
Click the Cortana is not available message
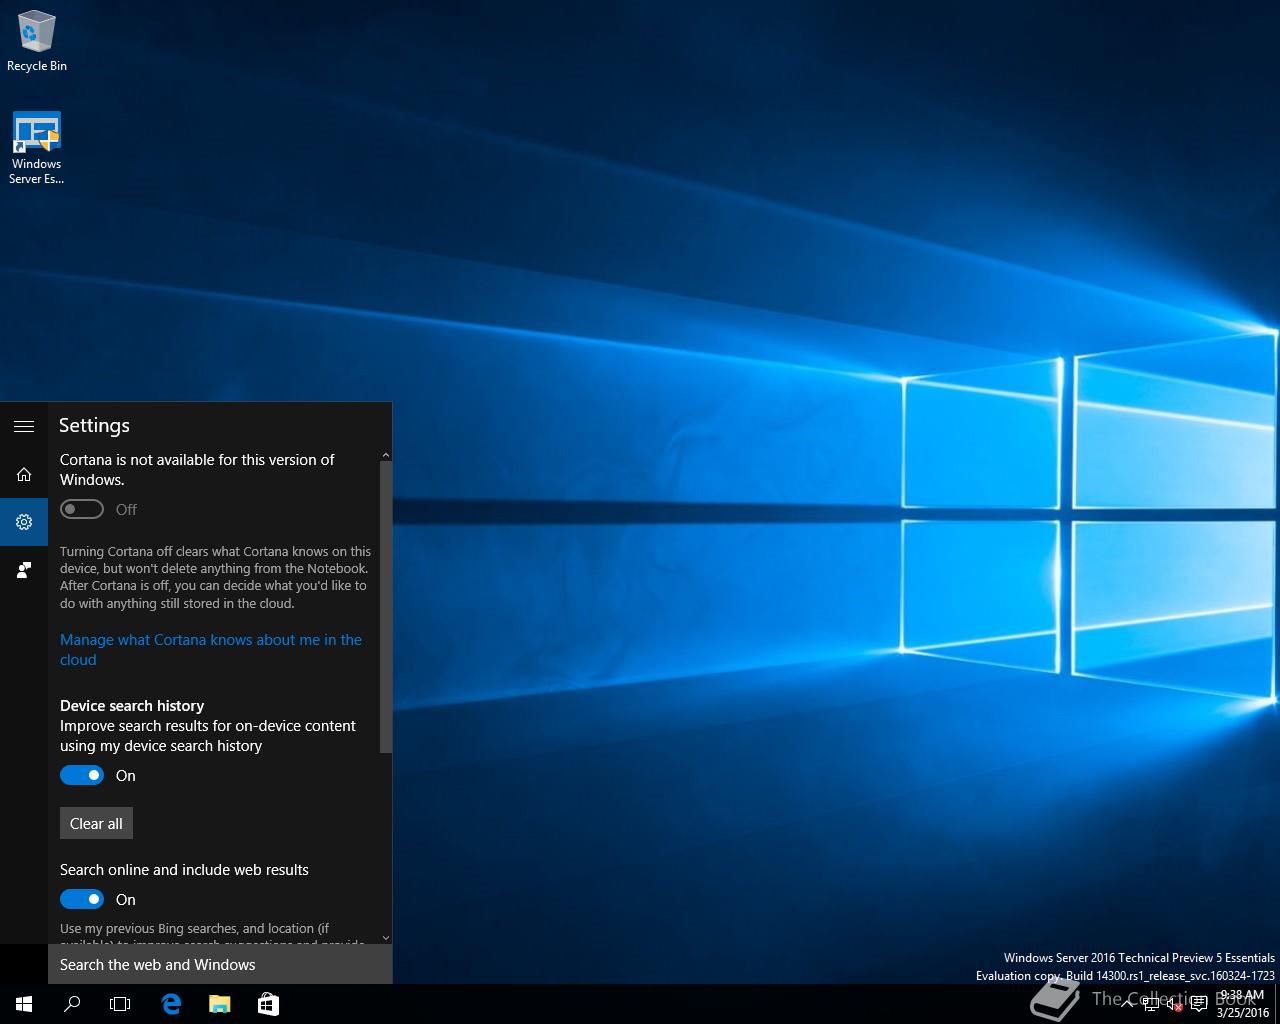[x=197, y=469]
